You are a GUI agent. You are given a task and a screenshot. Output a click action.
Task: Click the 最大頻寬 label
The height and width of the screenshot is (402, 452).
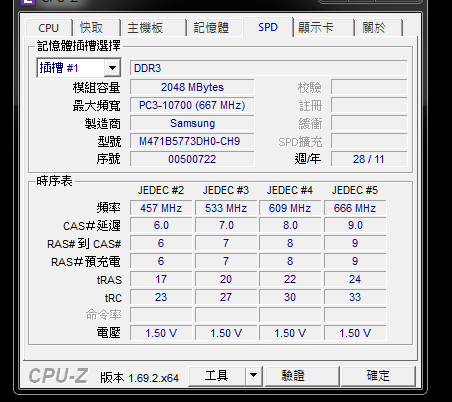[x=97, y=106]
